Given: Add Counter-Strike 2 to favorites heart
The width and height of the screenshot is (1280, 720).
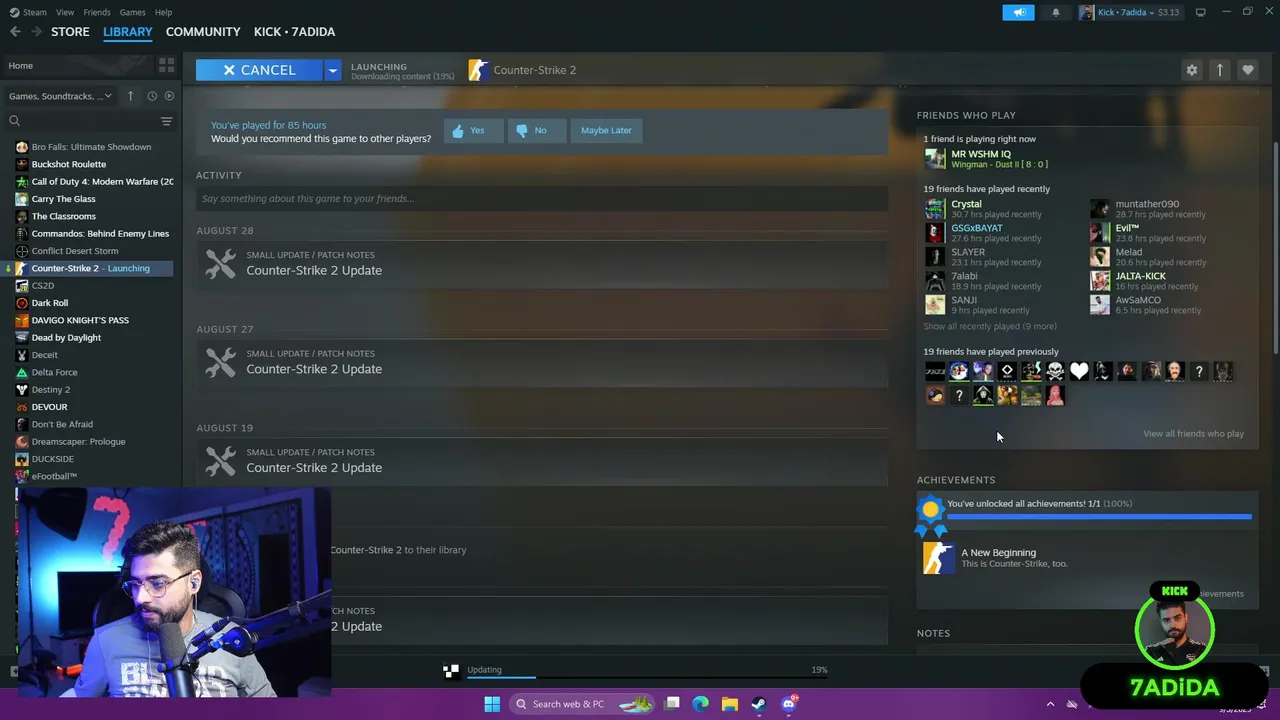Looking at the screenshot, I should [1247, 70].
